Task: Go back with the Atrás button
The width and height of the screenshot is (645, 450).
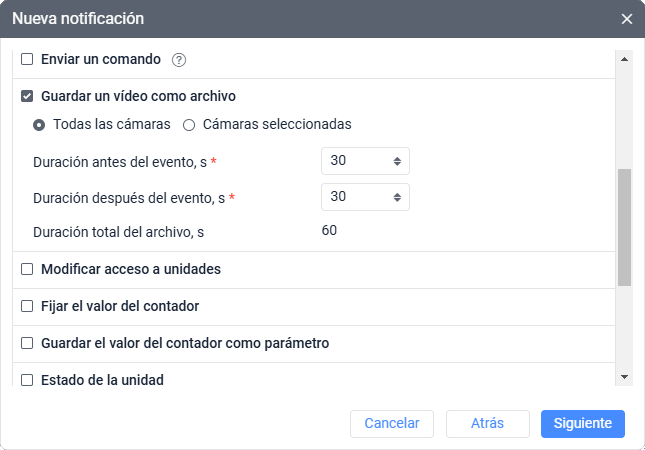Action: (x=487, y=423)
